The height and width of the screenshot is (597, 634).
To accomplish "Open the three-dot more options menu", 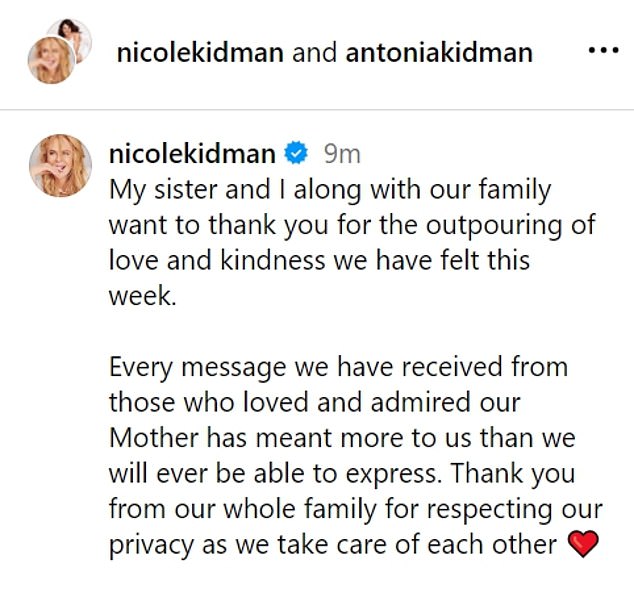I will coord(602,50).
